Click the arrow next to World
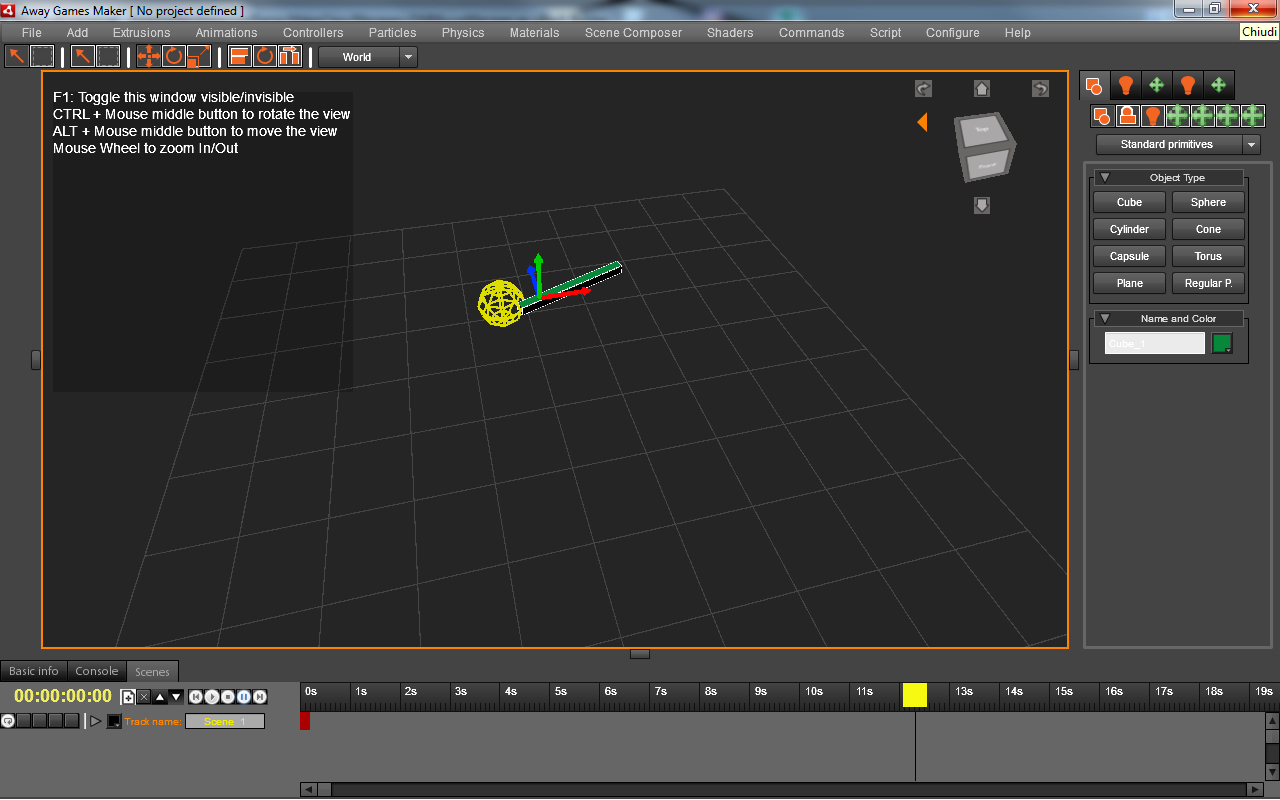 tap(408, 57)
